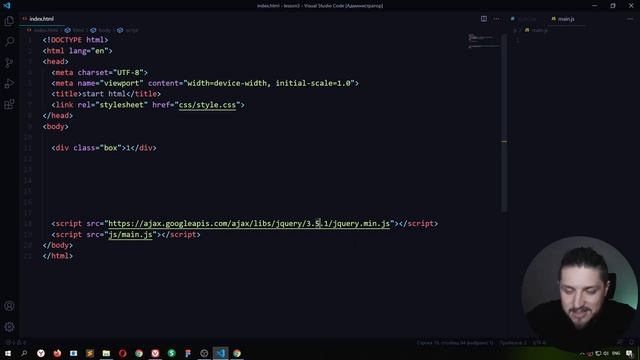Screen dimensions: 640x360
Task: Click the spaces indentation status entry
Action: click(x=513, y=343)
